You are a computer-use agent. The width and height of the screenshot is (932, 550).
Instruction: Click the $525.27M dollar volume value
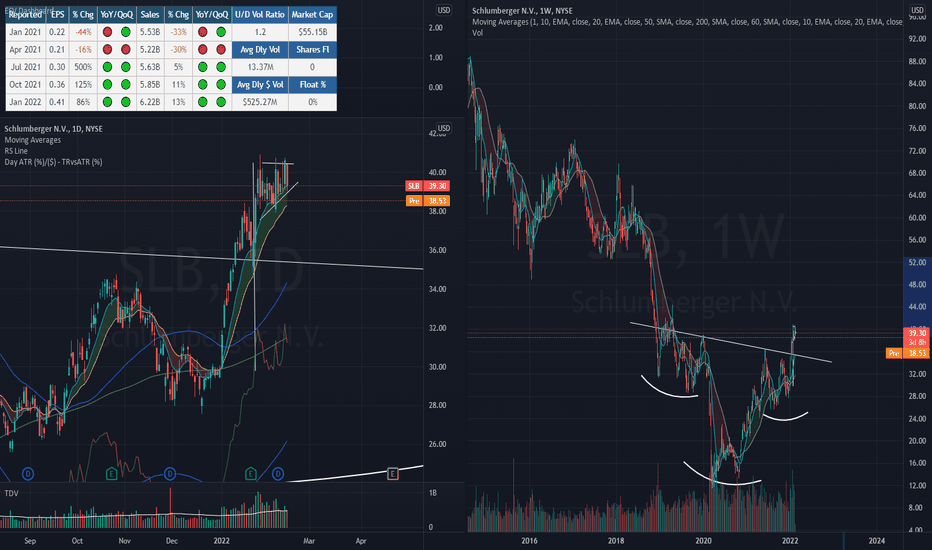click(260, 102)
